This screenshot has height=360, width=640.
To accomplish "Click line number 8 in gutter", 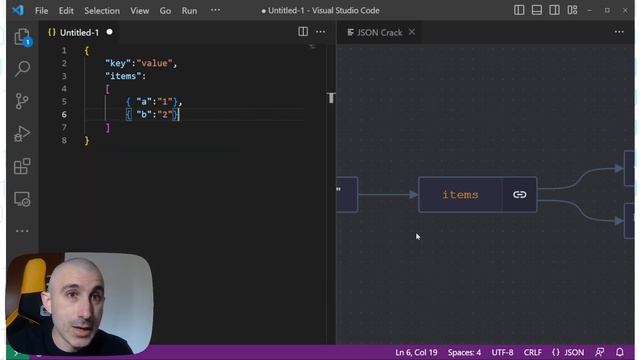I will [64, 140].
